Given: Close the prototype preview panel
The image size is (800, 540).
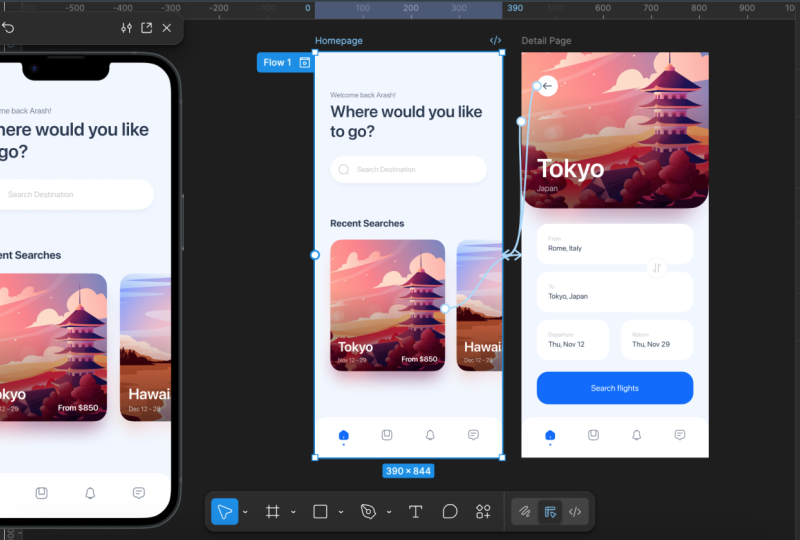Looking at the screenshot, I should pos(167,28).
